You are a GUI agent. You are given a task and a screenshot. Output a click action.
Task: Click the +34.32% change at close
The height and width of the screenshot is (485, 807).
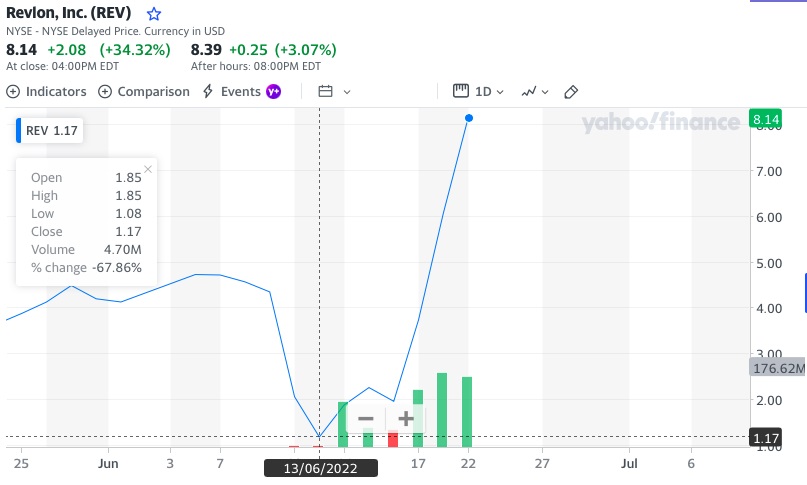click(x=135, y=50)
